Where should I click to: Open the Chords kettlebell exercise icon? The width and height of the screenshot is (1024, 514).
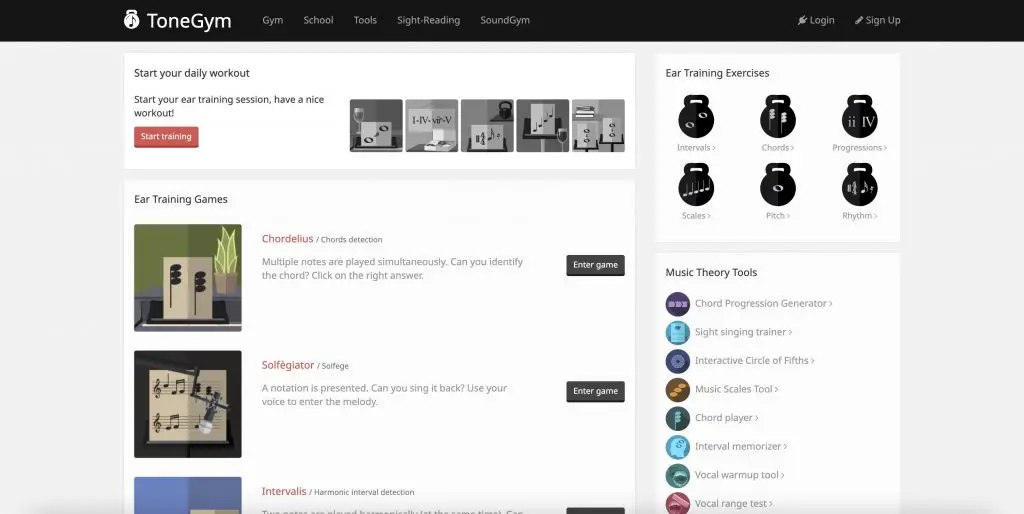[x=778, y=116]
